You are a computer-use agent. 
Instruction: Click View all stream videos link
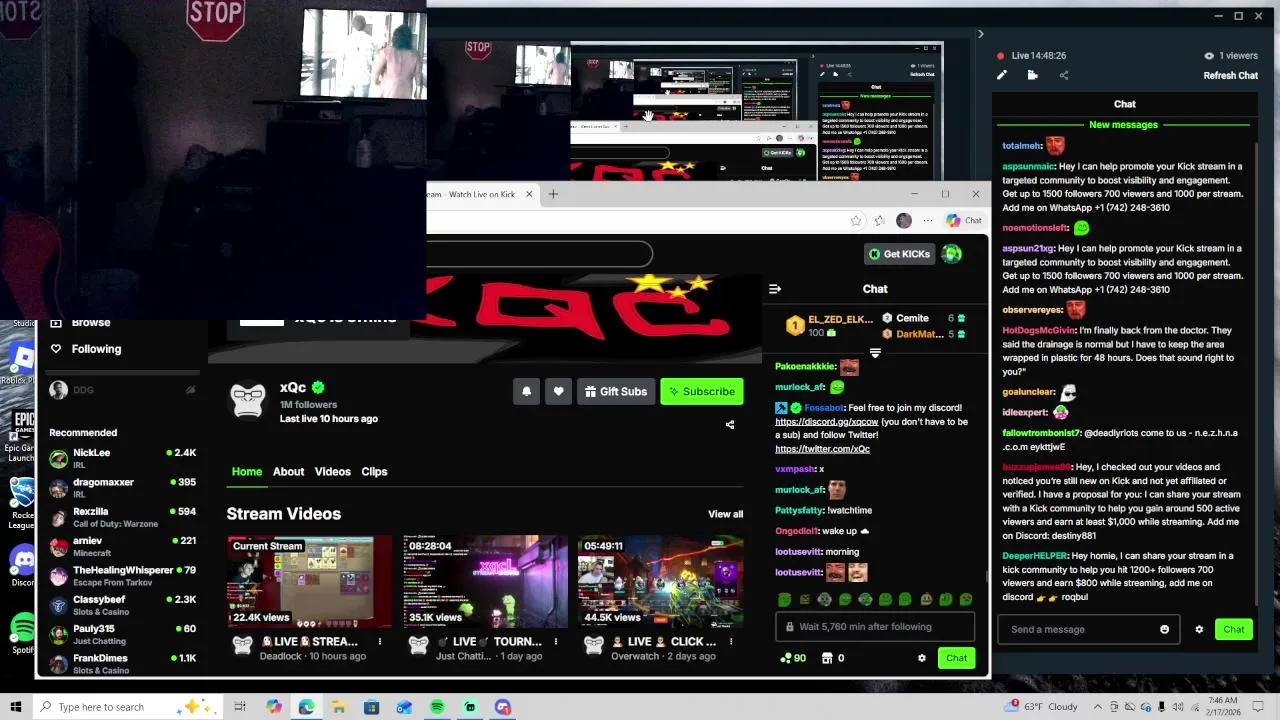(726, 514)
